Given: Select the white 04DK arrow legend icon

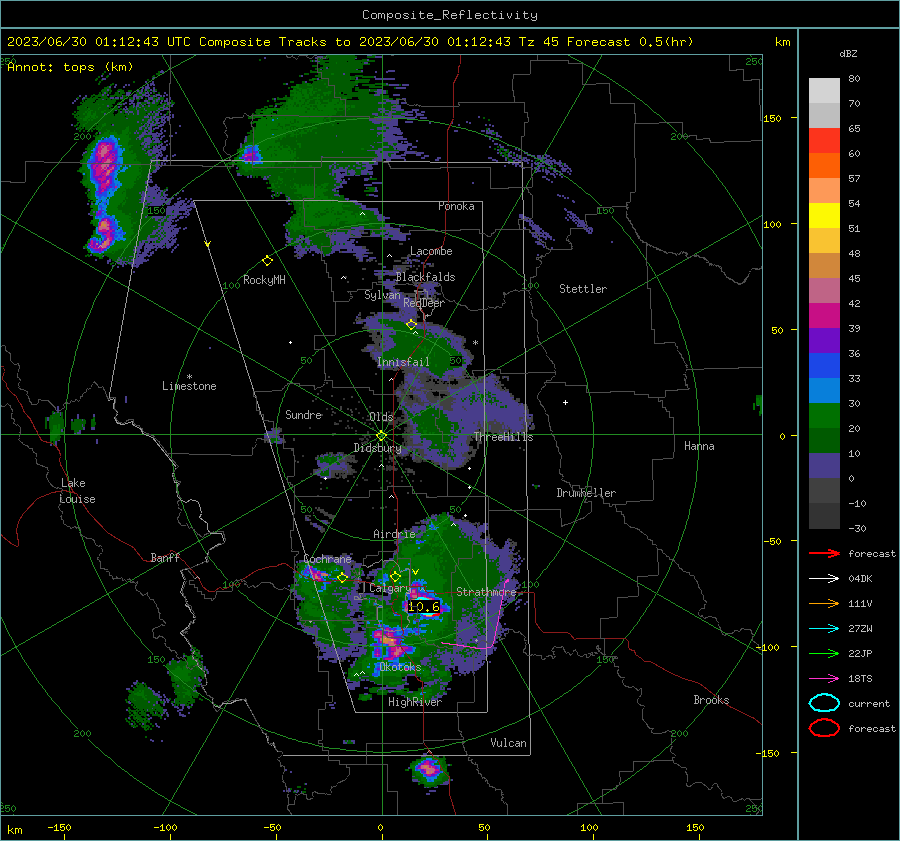Looking at the screenshot, I should tap(824, 579).
